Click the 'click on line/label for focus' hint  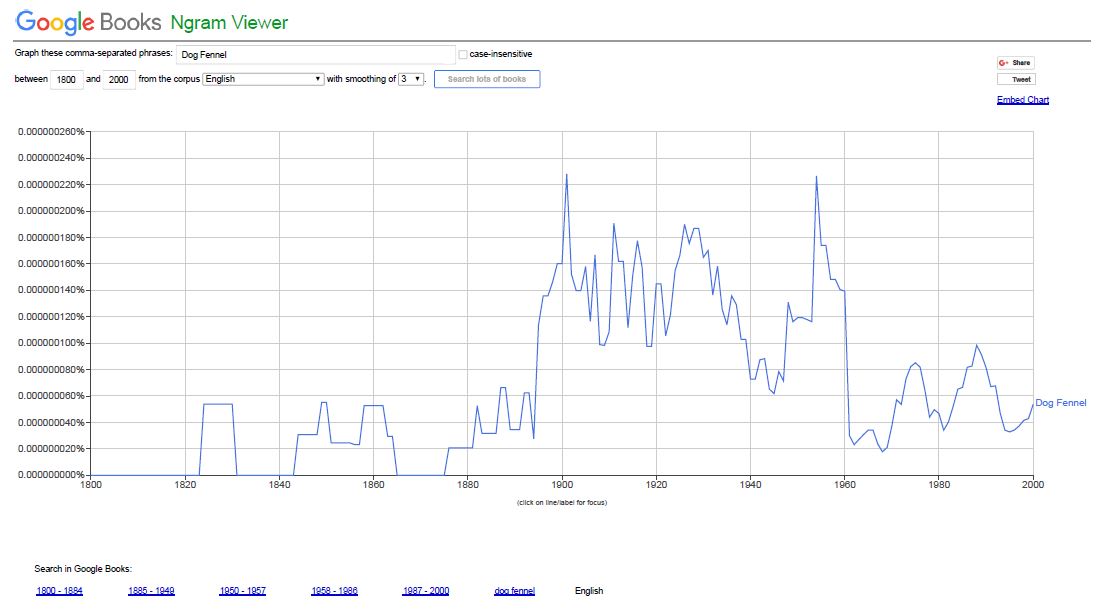tap(562, 503)
